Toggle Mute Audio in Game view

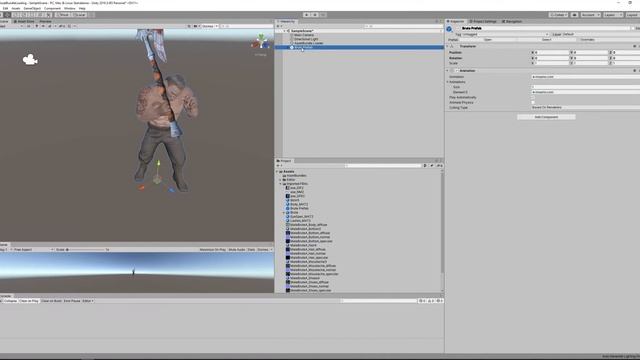[x=237, y=249]
